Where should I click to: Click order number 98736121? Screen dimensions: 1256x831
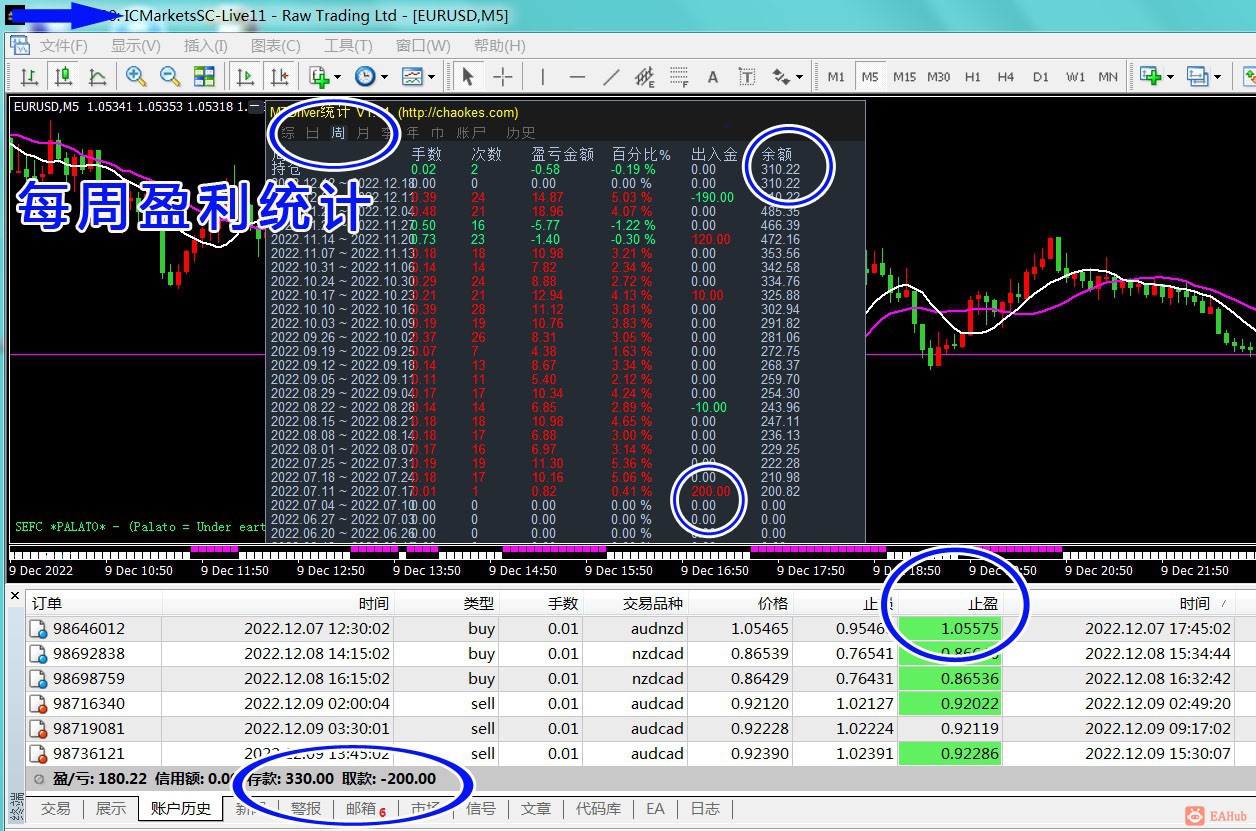click(89, 754)
